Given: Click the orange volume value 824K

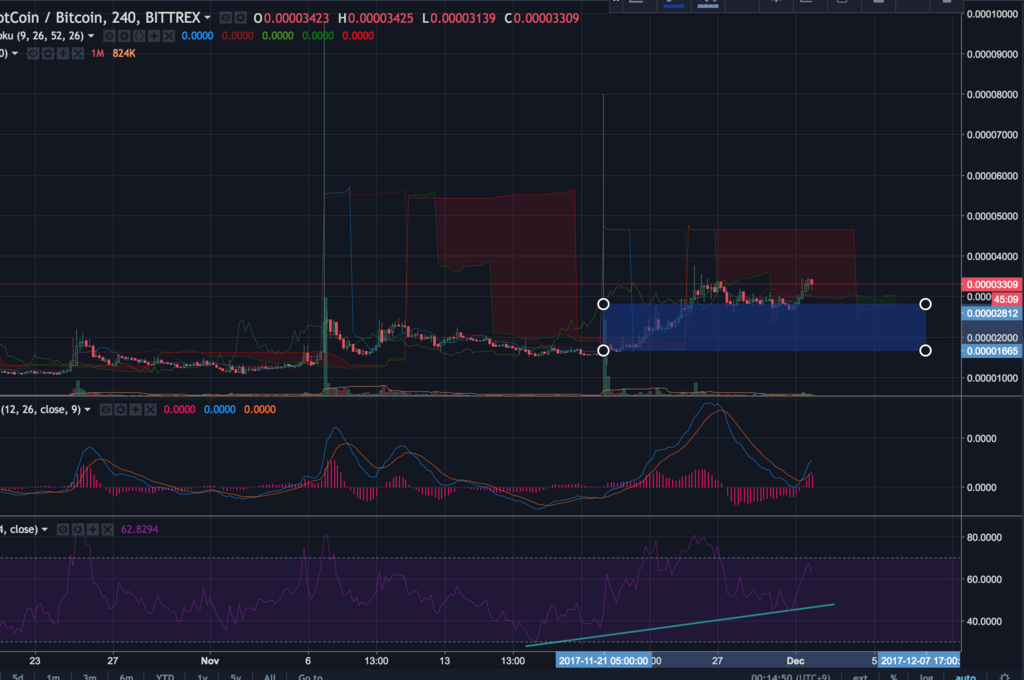Looking at the screenshot, I should click(x=124, y=54).
